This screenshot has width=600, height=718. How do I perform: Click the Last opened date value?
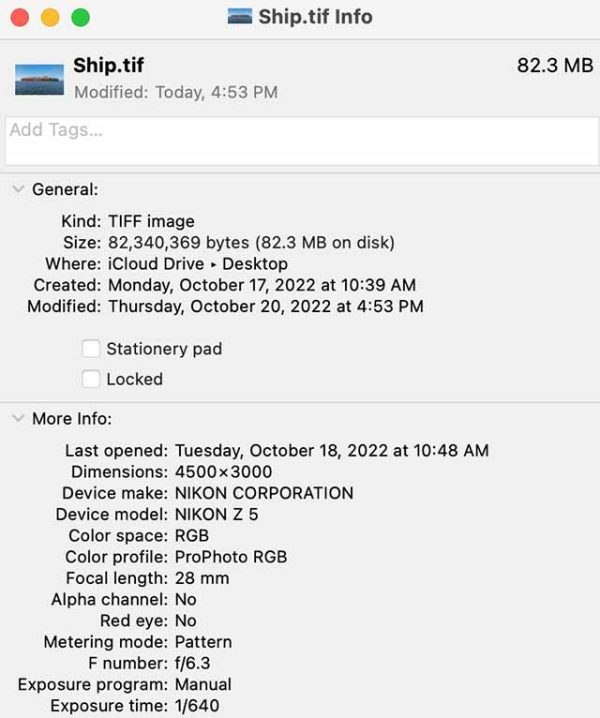click(331, 450)
